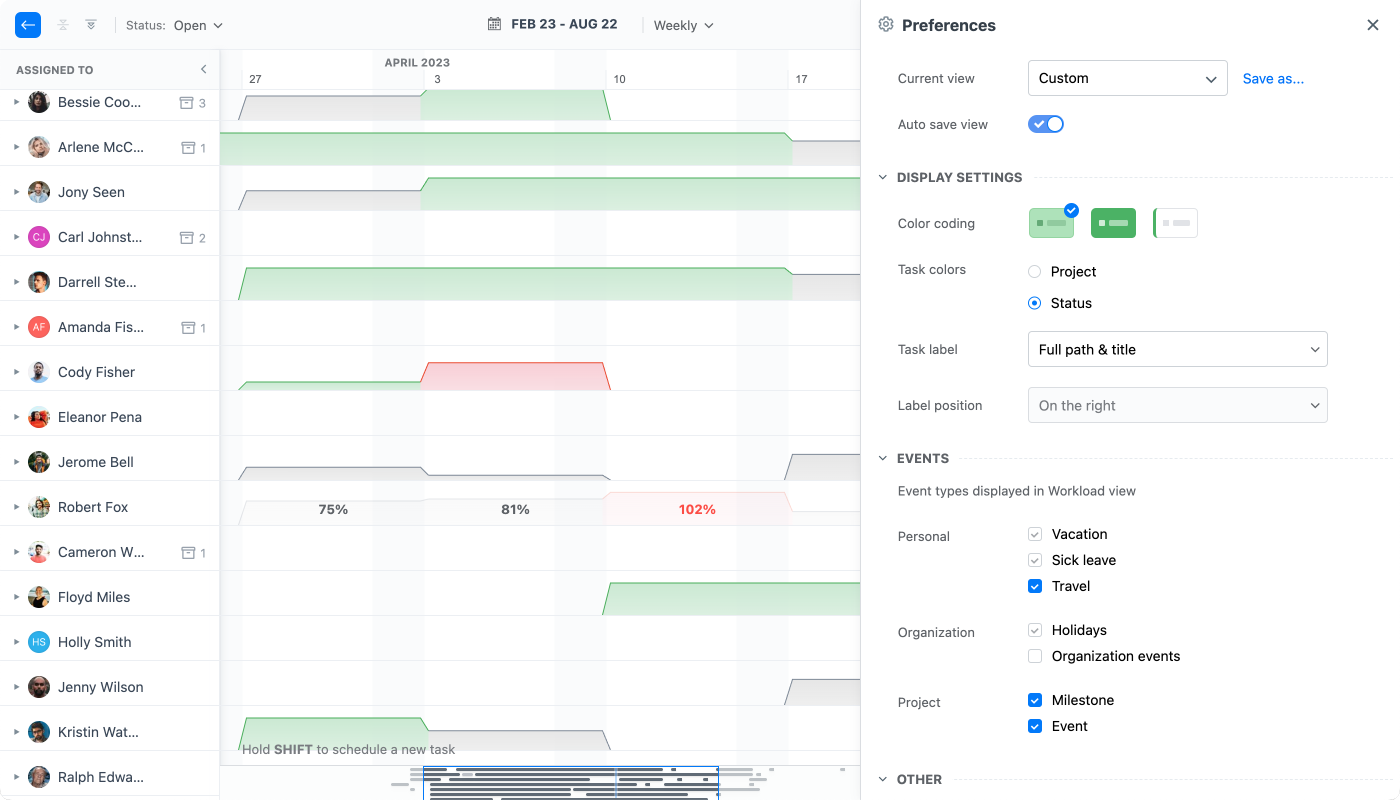The height and width of the screenshot is (800, 1400).
Task: Click the collapse all rows icon
Action: click(x=63, y=25)
